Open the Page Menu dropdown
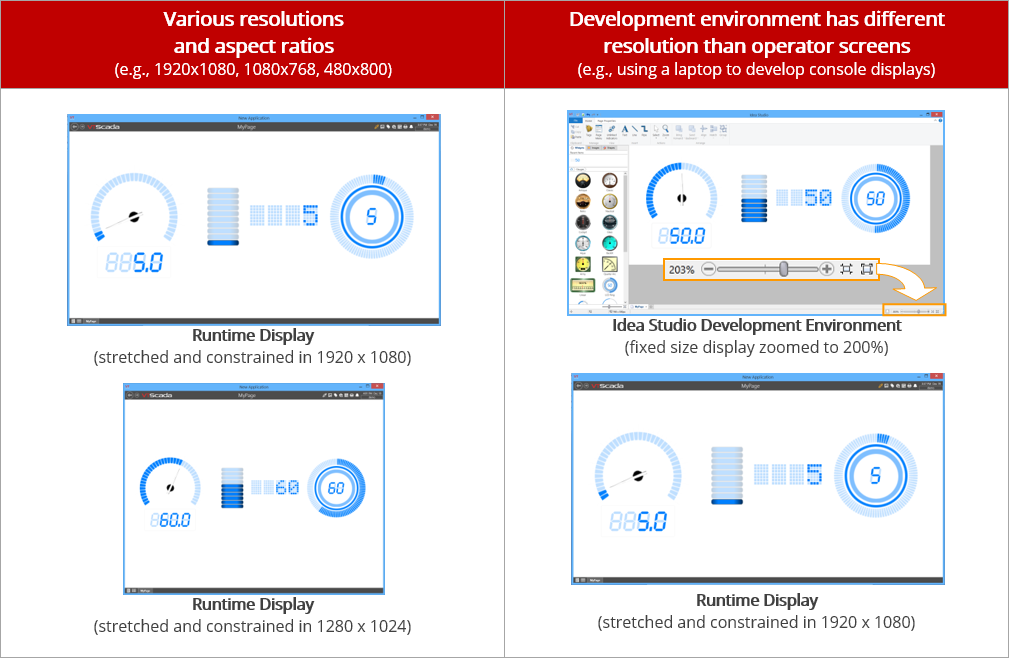 tap(599, 131)
